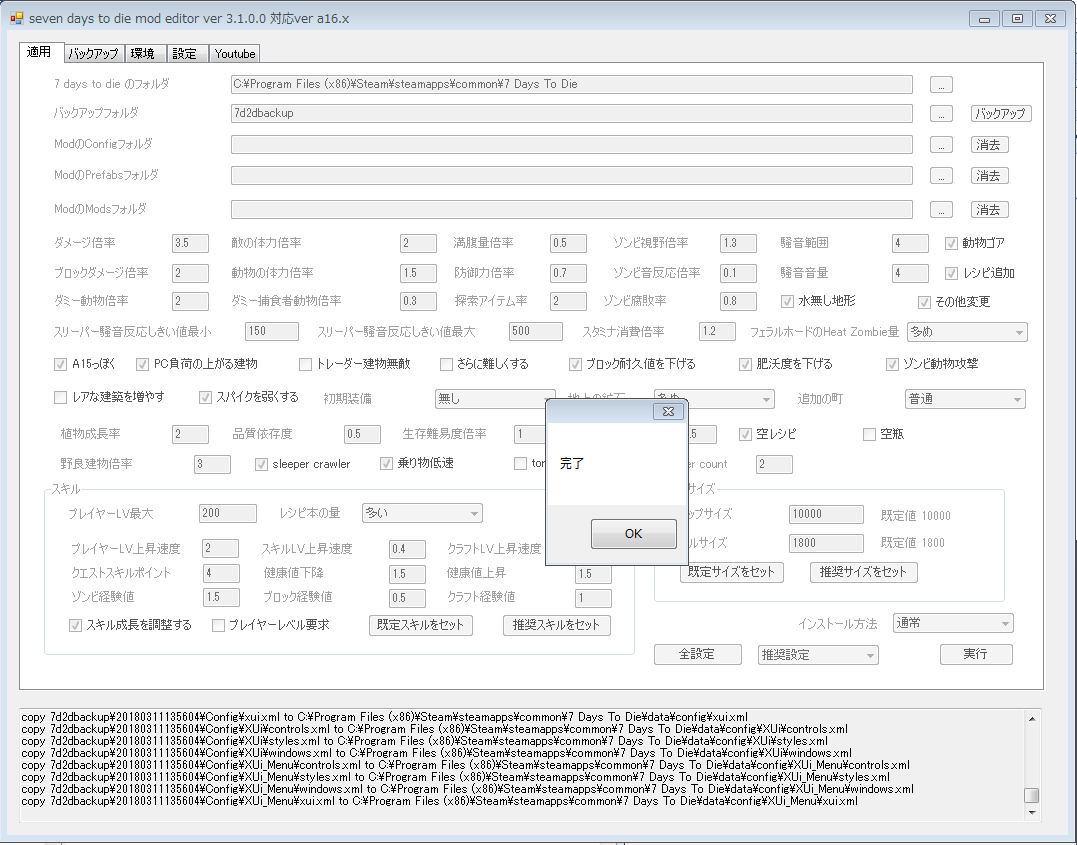Clear the ModのConfigフォルダ with 消去

point(989,145)
